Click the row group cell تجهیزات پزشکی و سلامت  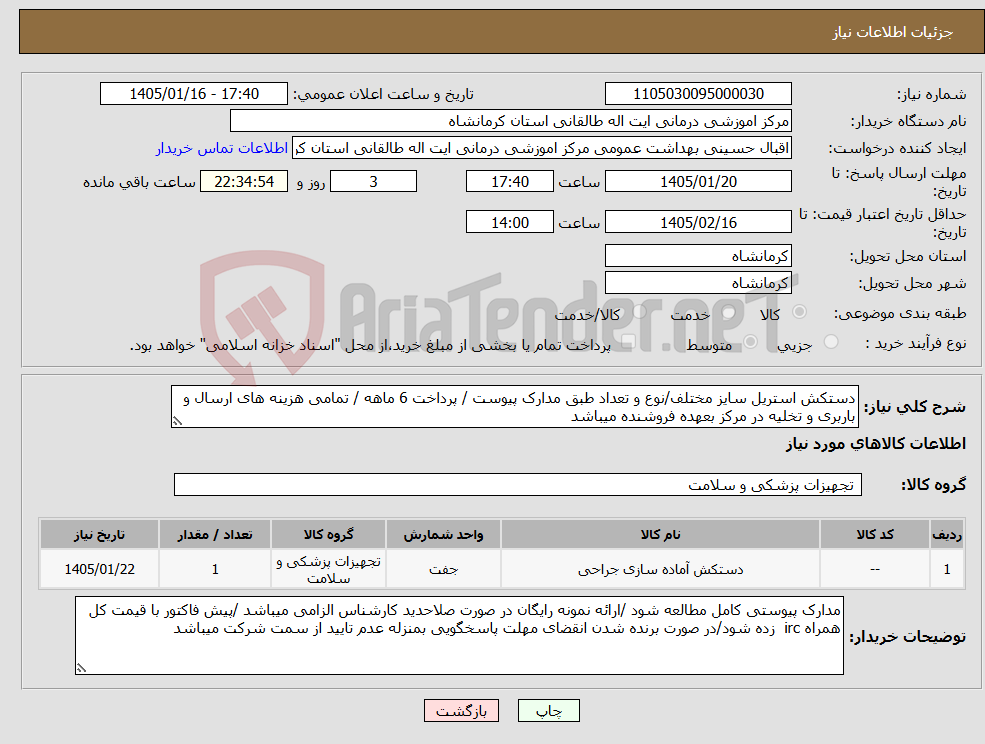[329, 569]
